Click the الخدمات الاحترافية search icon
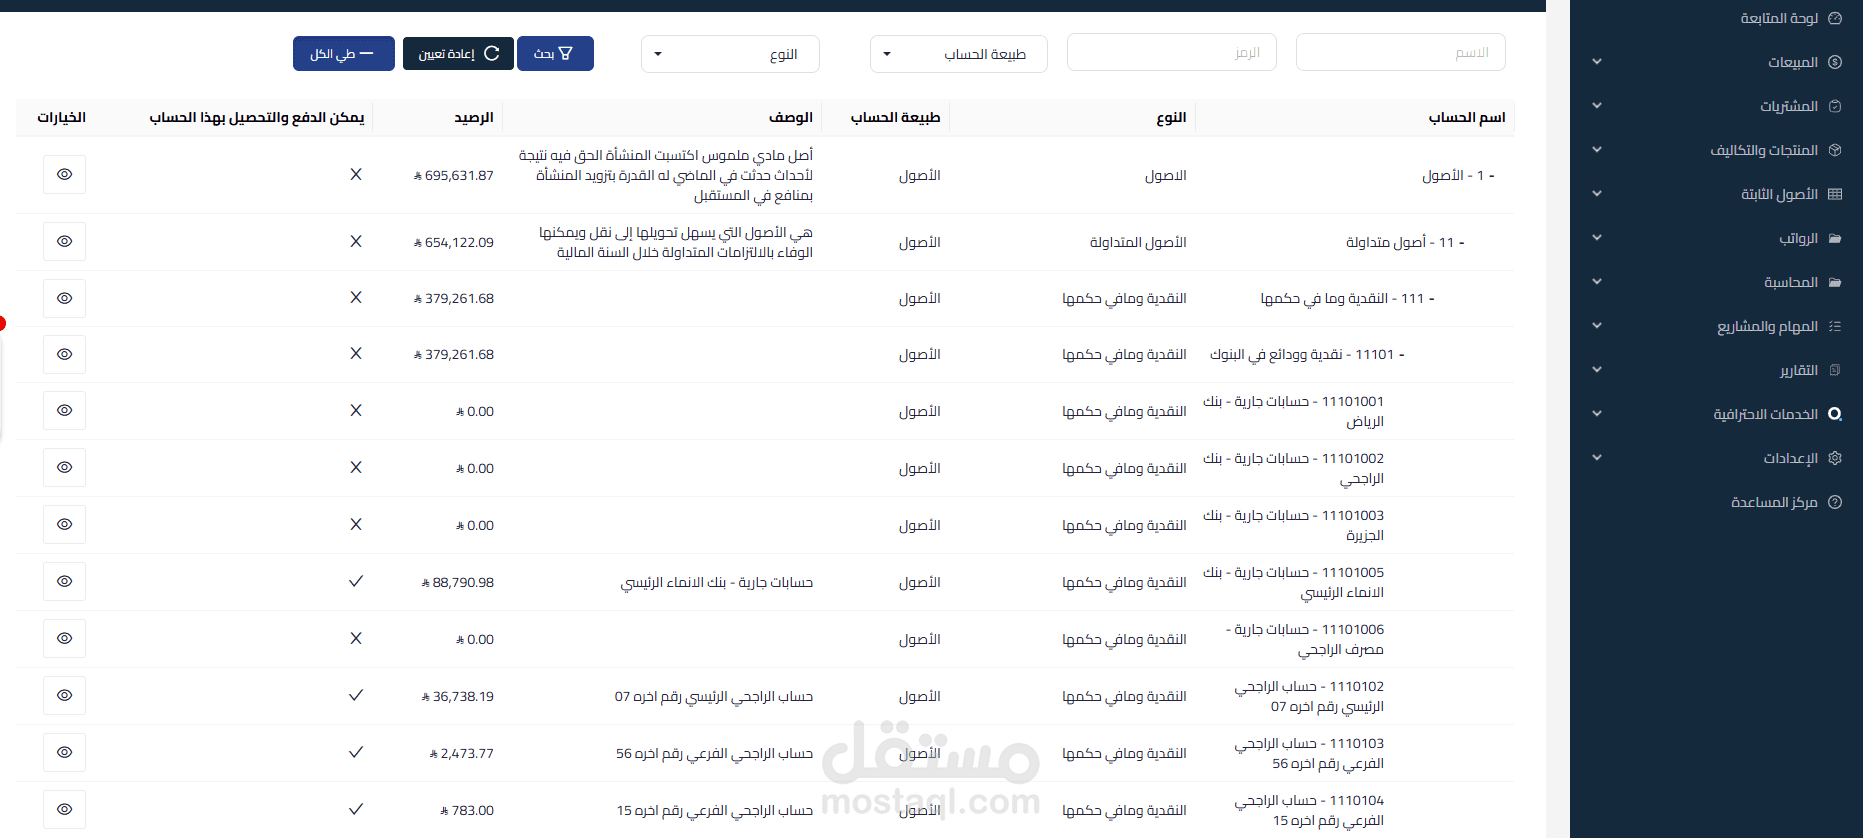This screenshot has height=838, width=1863. coord(1835,414)
